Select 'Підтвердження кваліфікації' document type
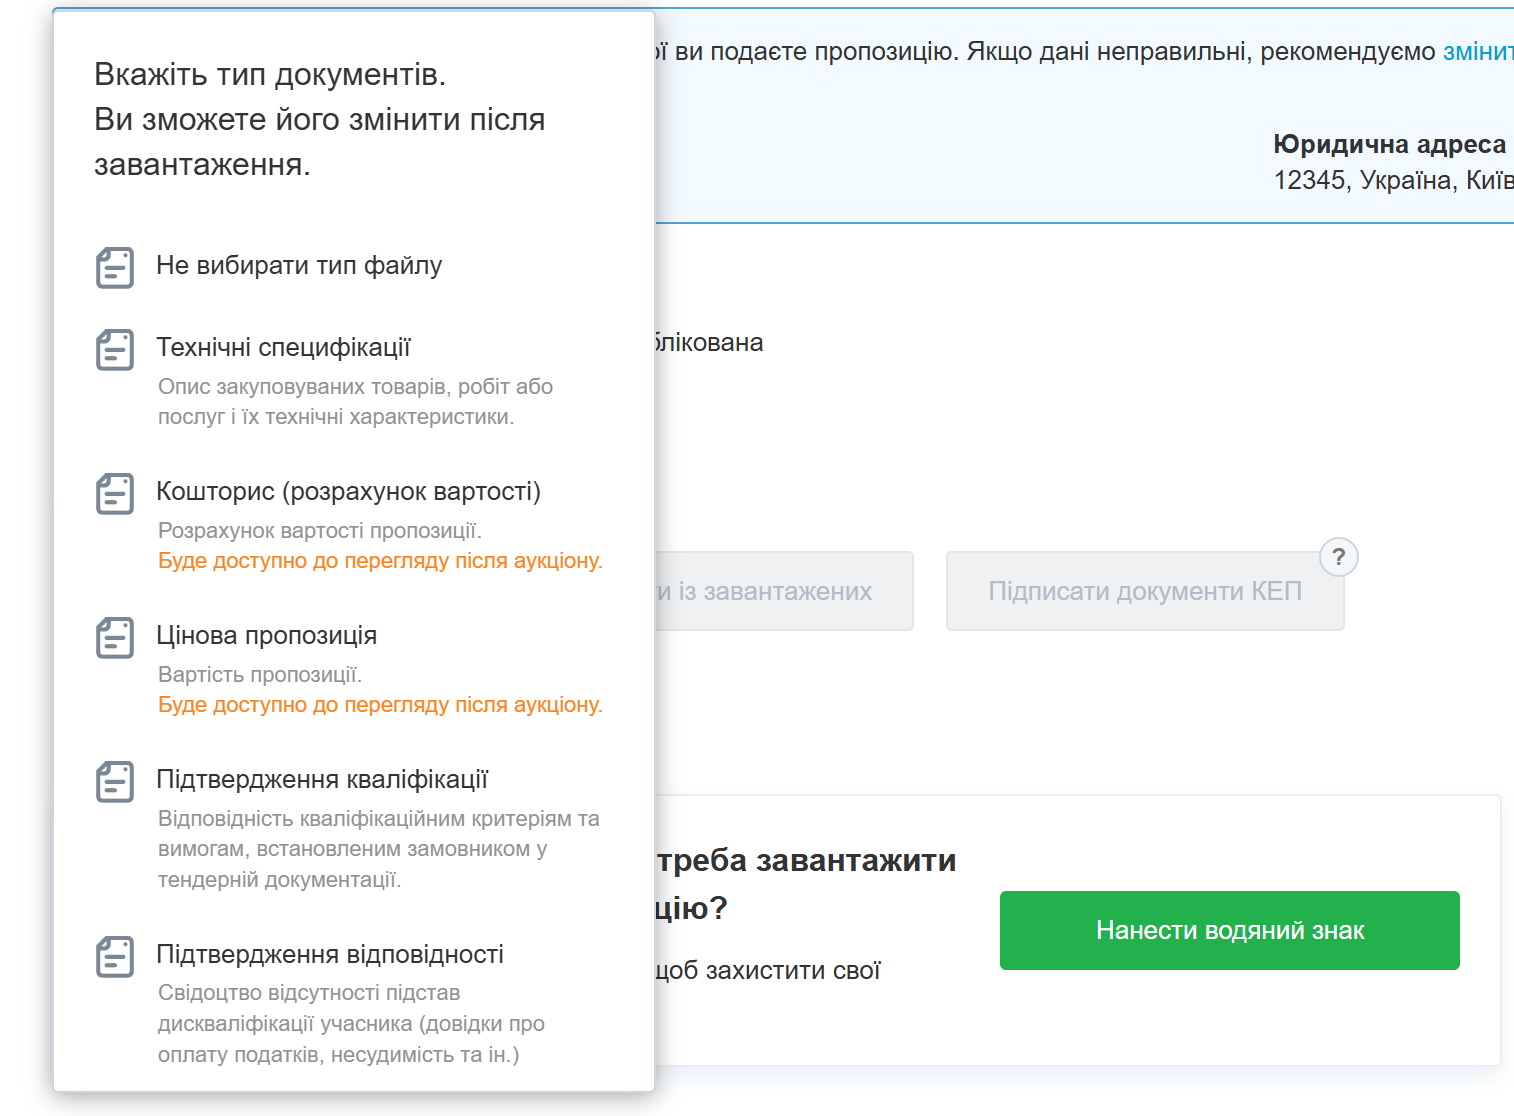The height and width of the screenshot is (1116, 1514). coord(322,780)
